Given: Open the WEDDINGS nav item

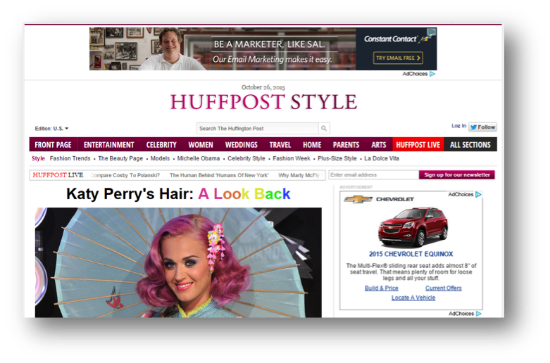Looking at the screenshot, I should [x=241, y=145].
